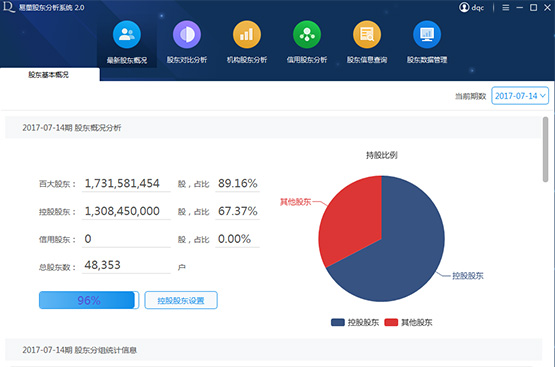Click the 总股东数 label

coord(57,267)
